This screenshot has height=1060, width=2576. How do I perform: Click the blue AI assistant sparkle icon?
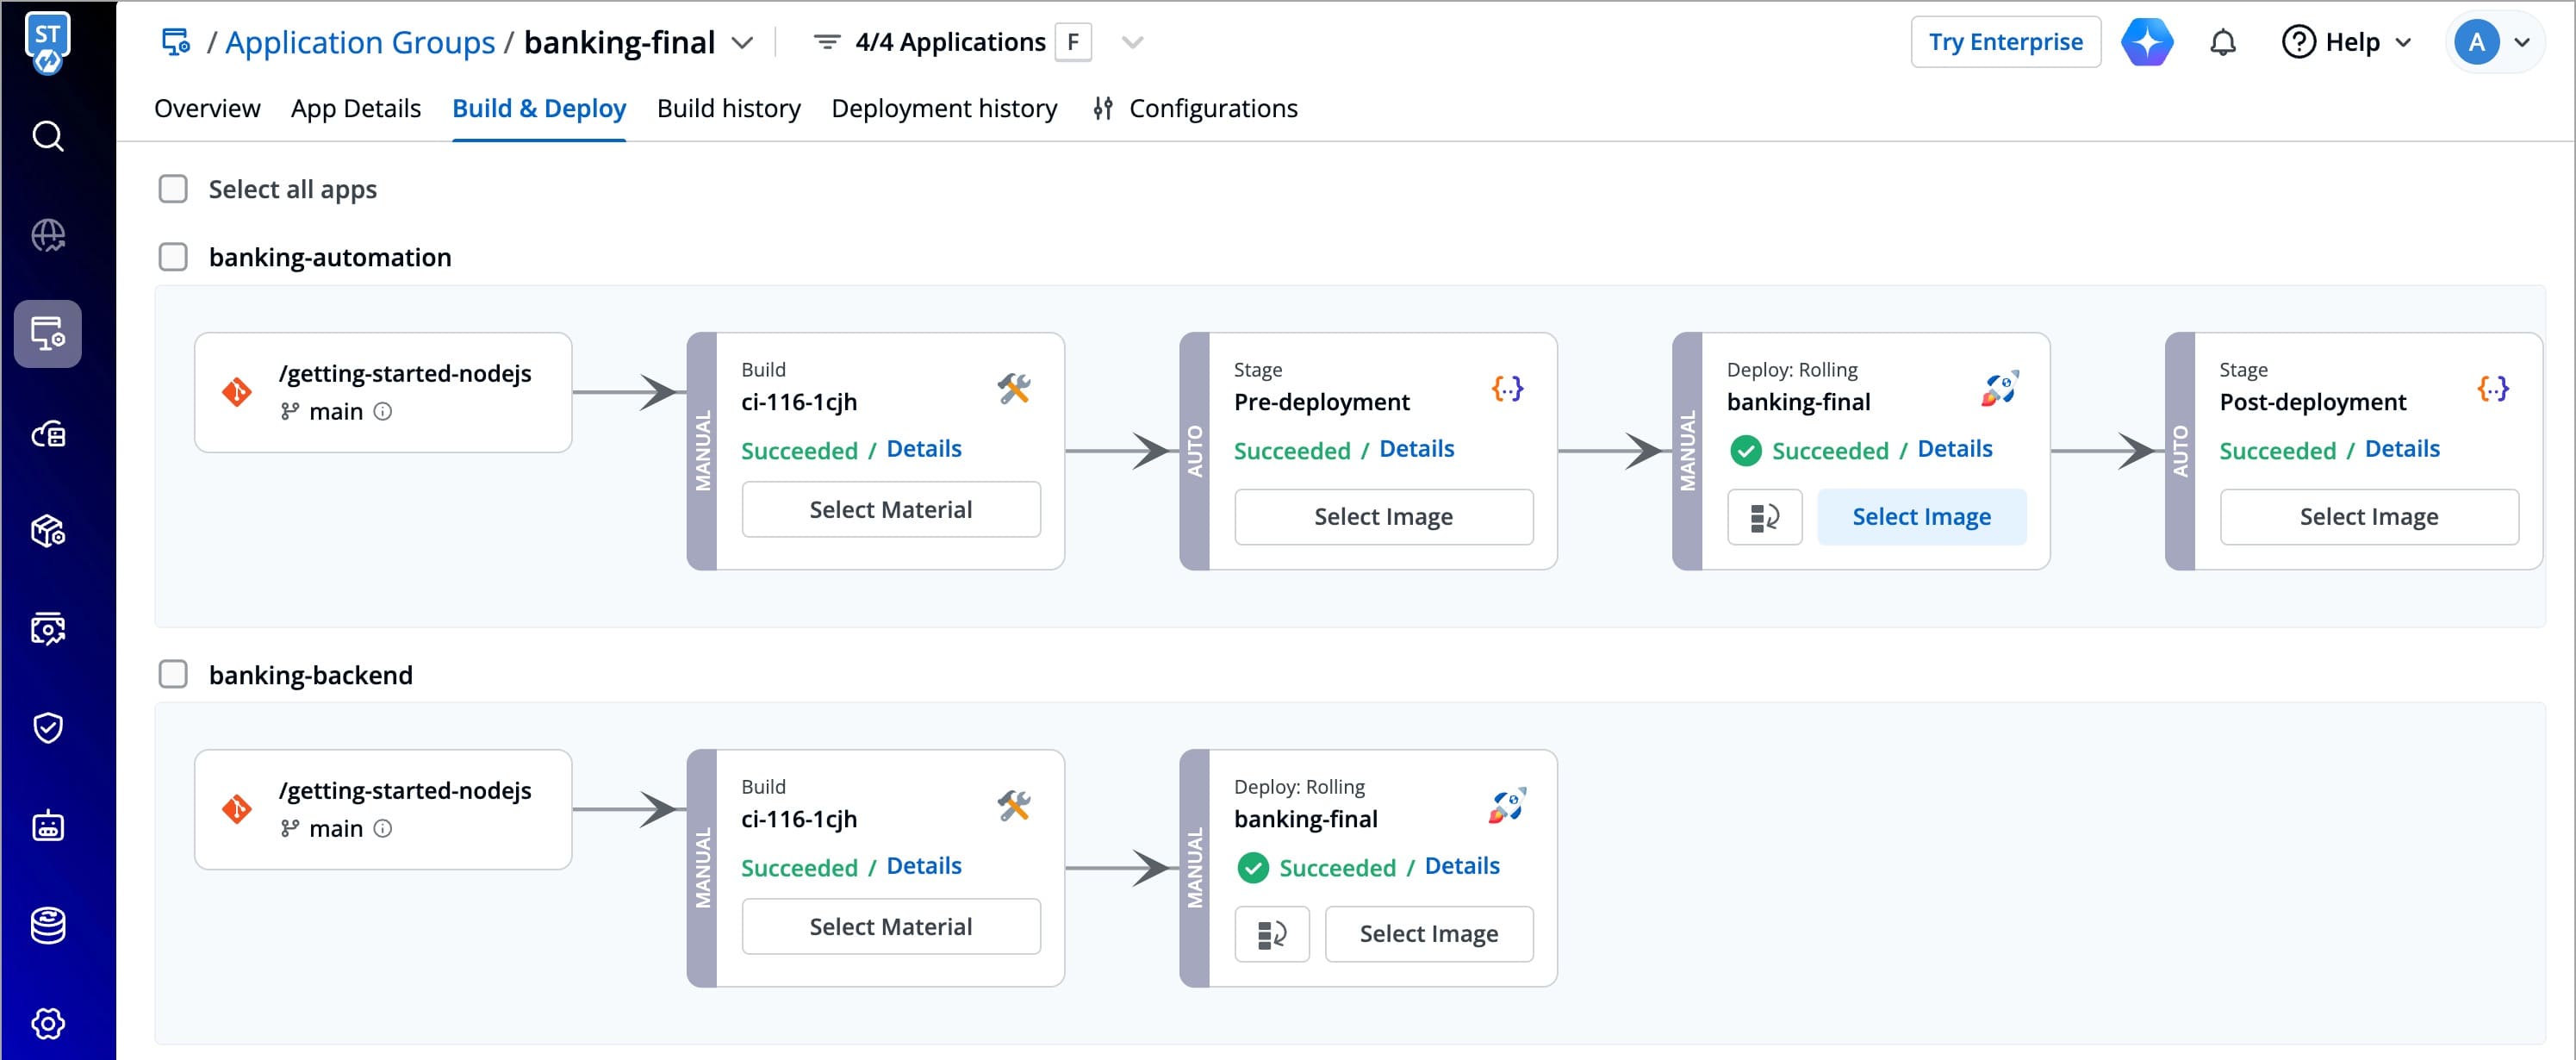point(2147,42)
